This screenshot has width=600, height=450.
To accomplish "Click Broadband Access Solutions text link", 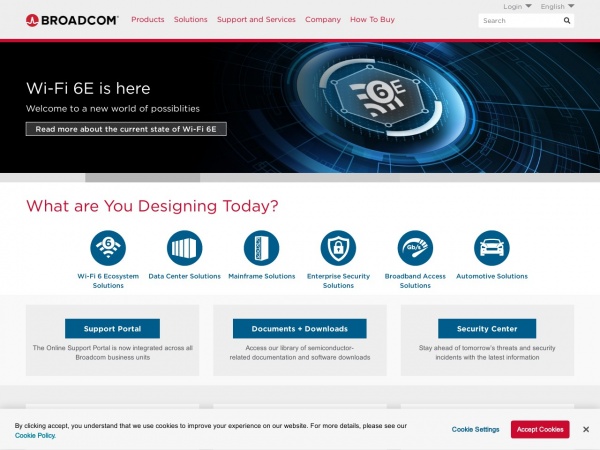I will click(x=415, y=281).
